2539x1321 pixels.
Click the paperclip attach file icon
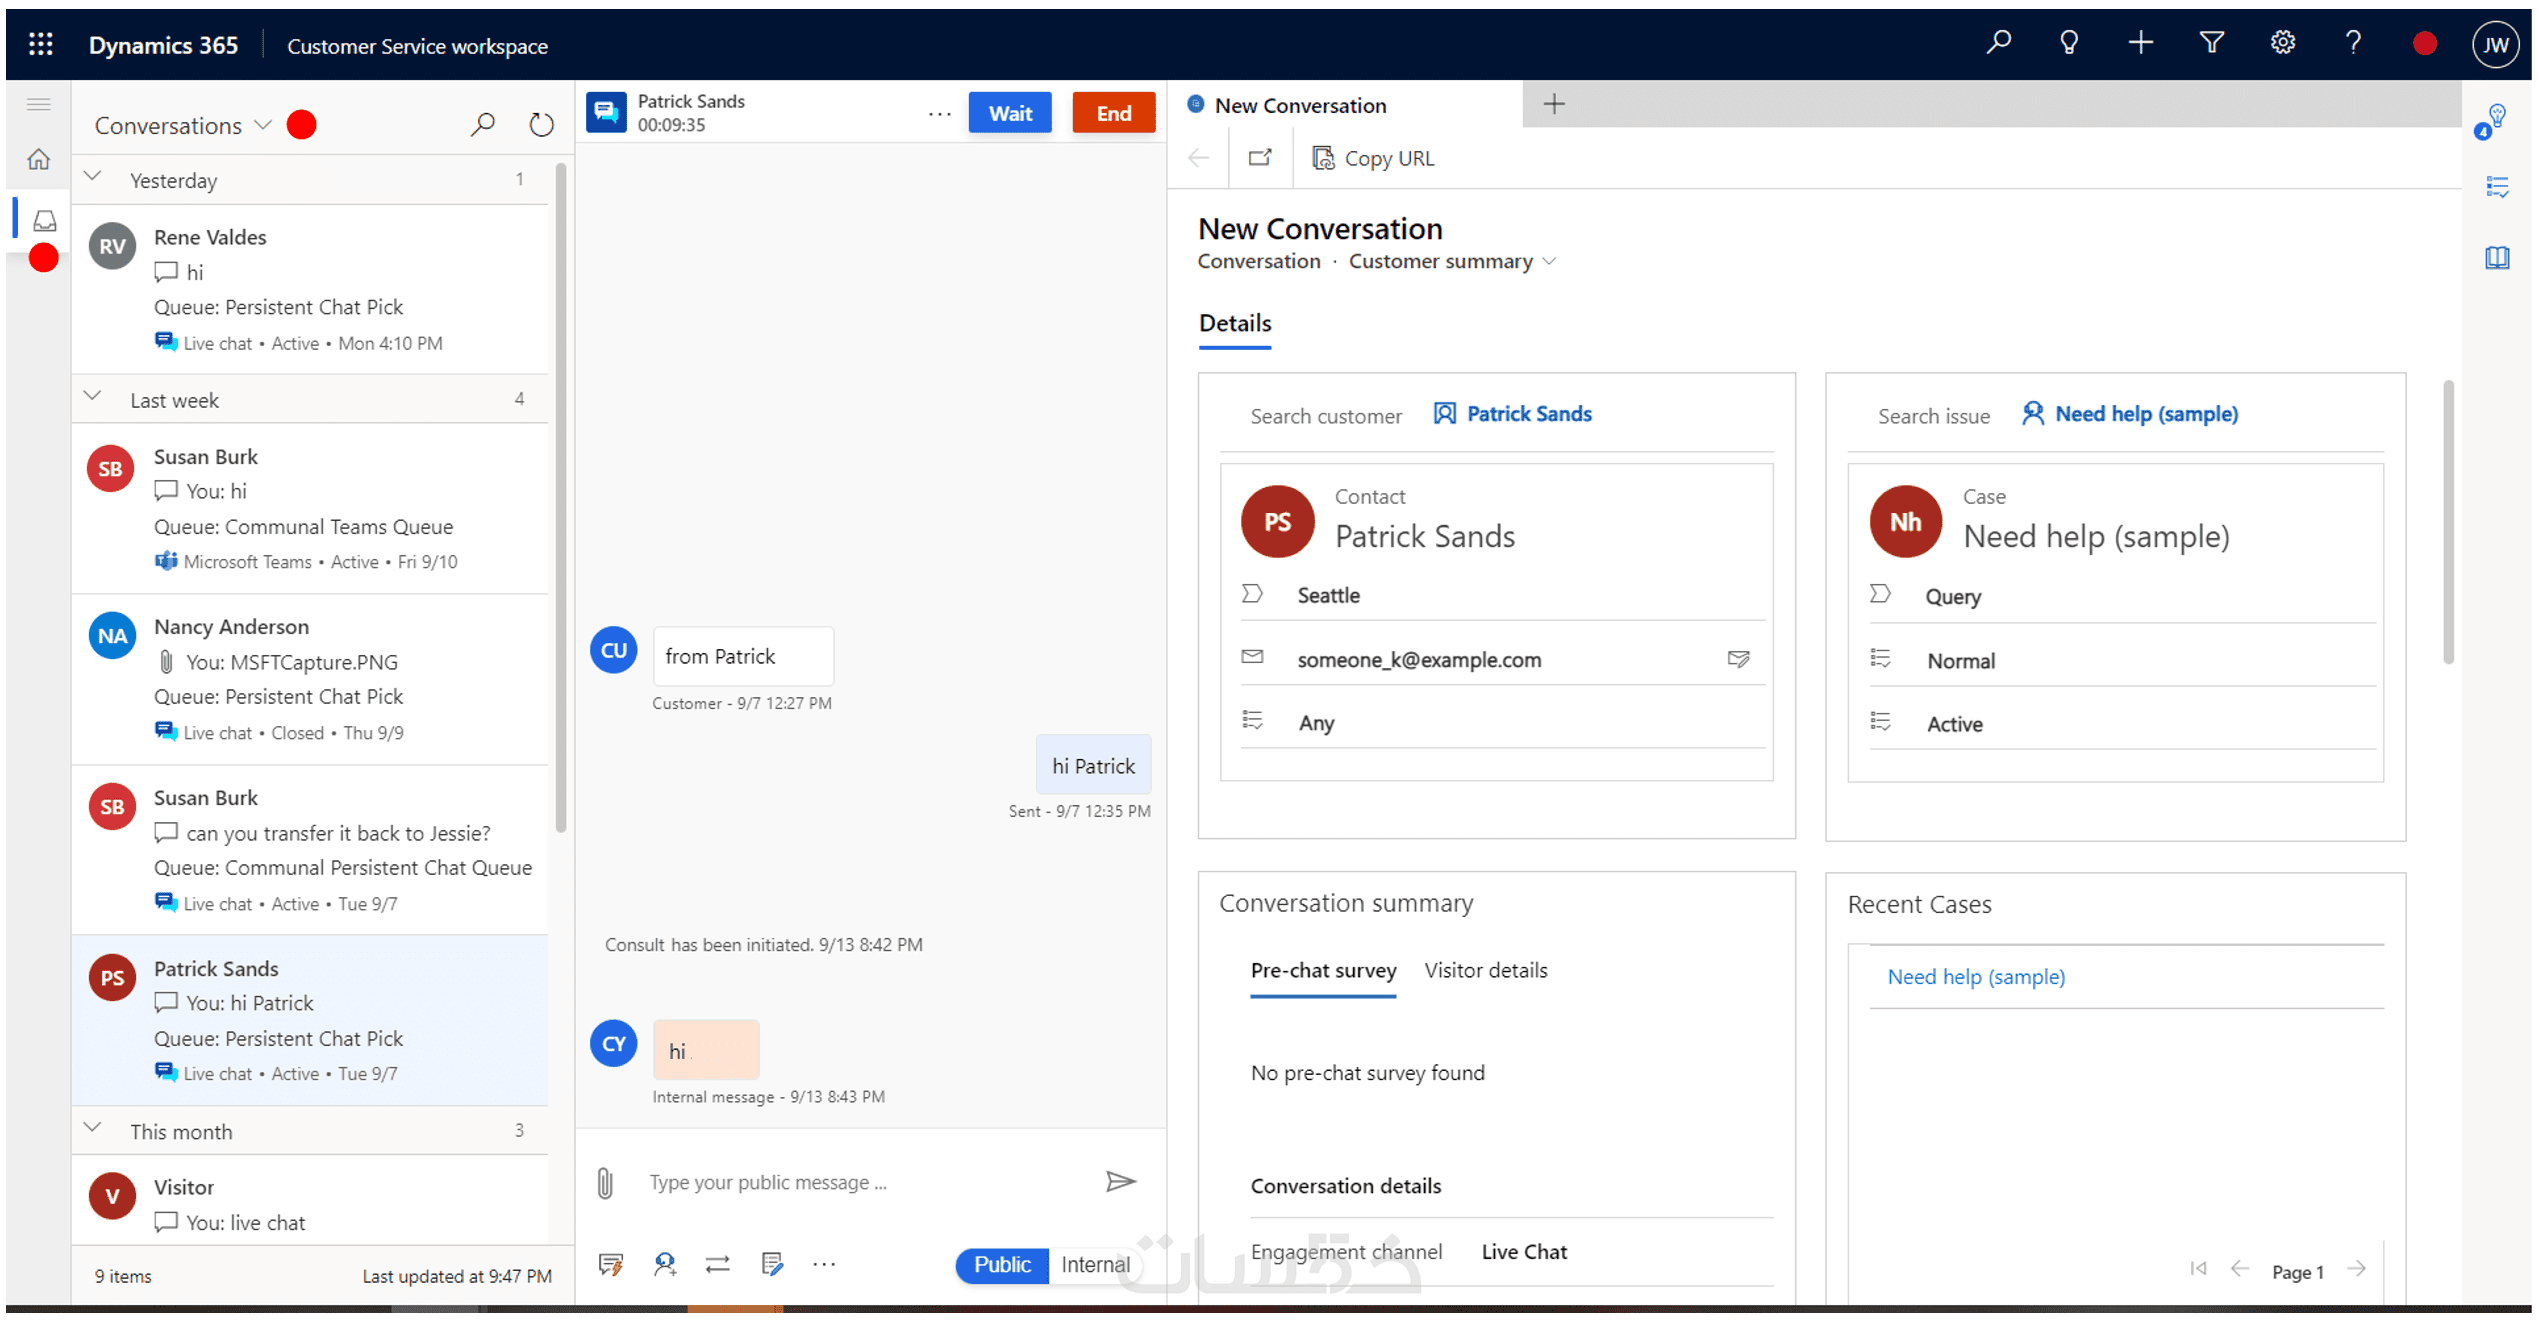tap(605, 1182)
